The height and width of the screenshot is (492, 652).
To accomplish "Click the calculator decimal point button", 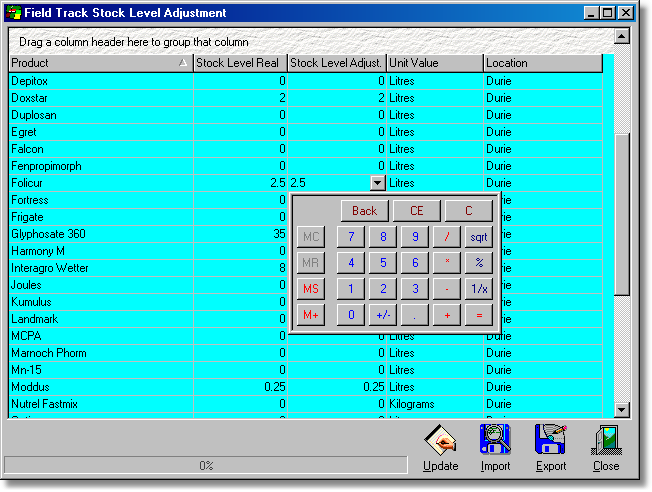I will pyautogui.click(x=415, y=315).
